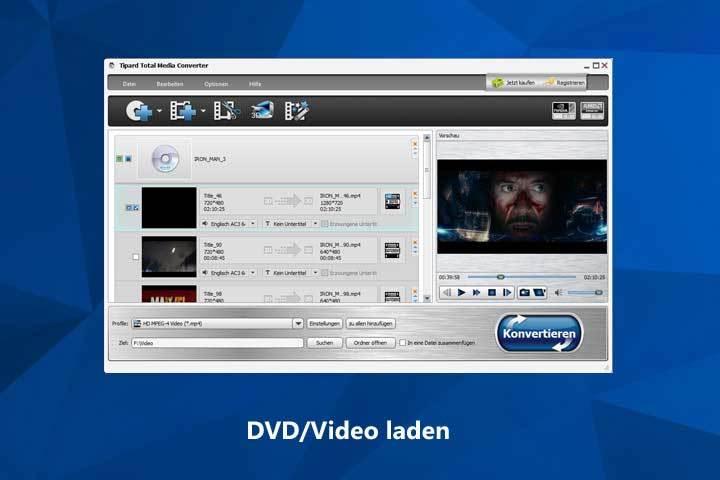Take a snapshot with the camera icon
Image resolution: width=720 pixels, height=480 pixels.
coord(524,293)
